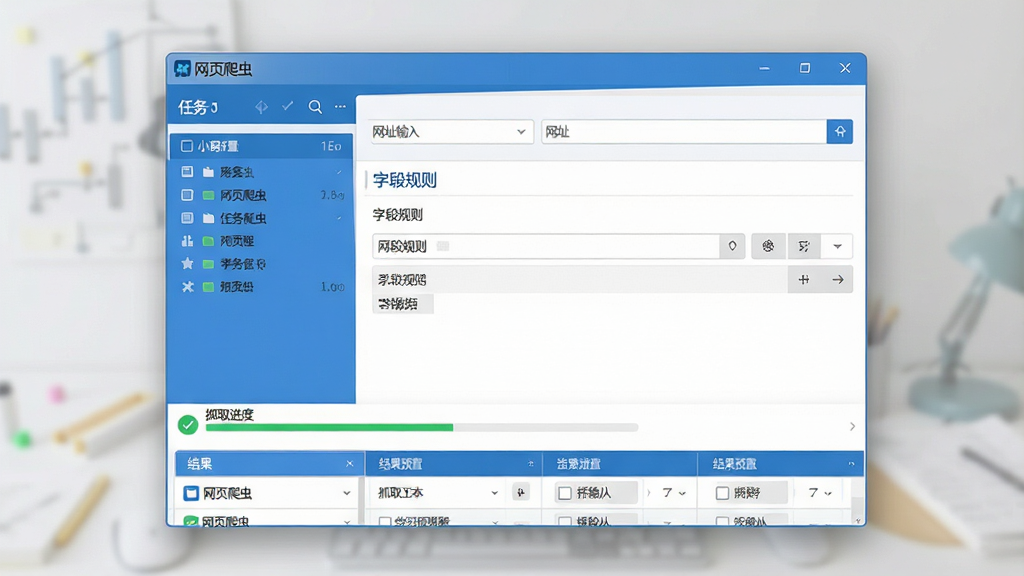This screenshot has width=1024, height=576.
Task: Expand the second sidebar row using its chevron
Action: (339, 172)
